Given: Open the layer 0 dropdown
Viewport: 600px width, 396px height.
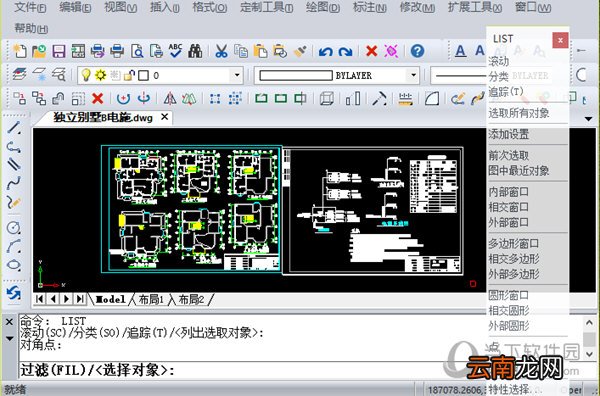Looking at the screenshot, I should coord(237,75).
